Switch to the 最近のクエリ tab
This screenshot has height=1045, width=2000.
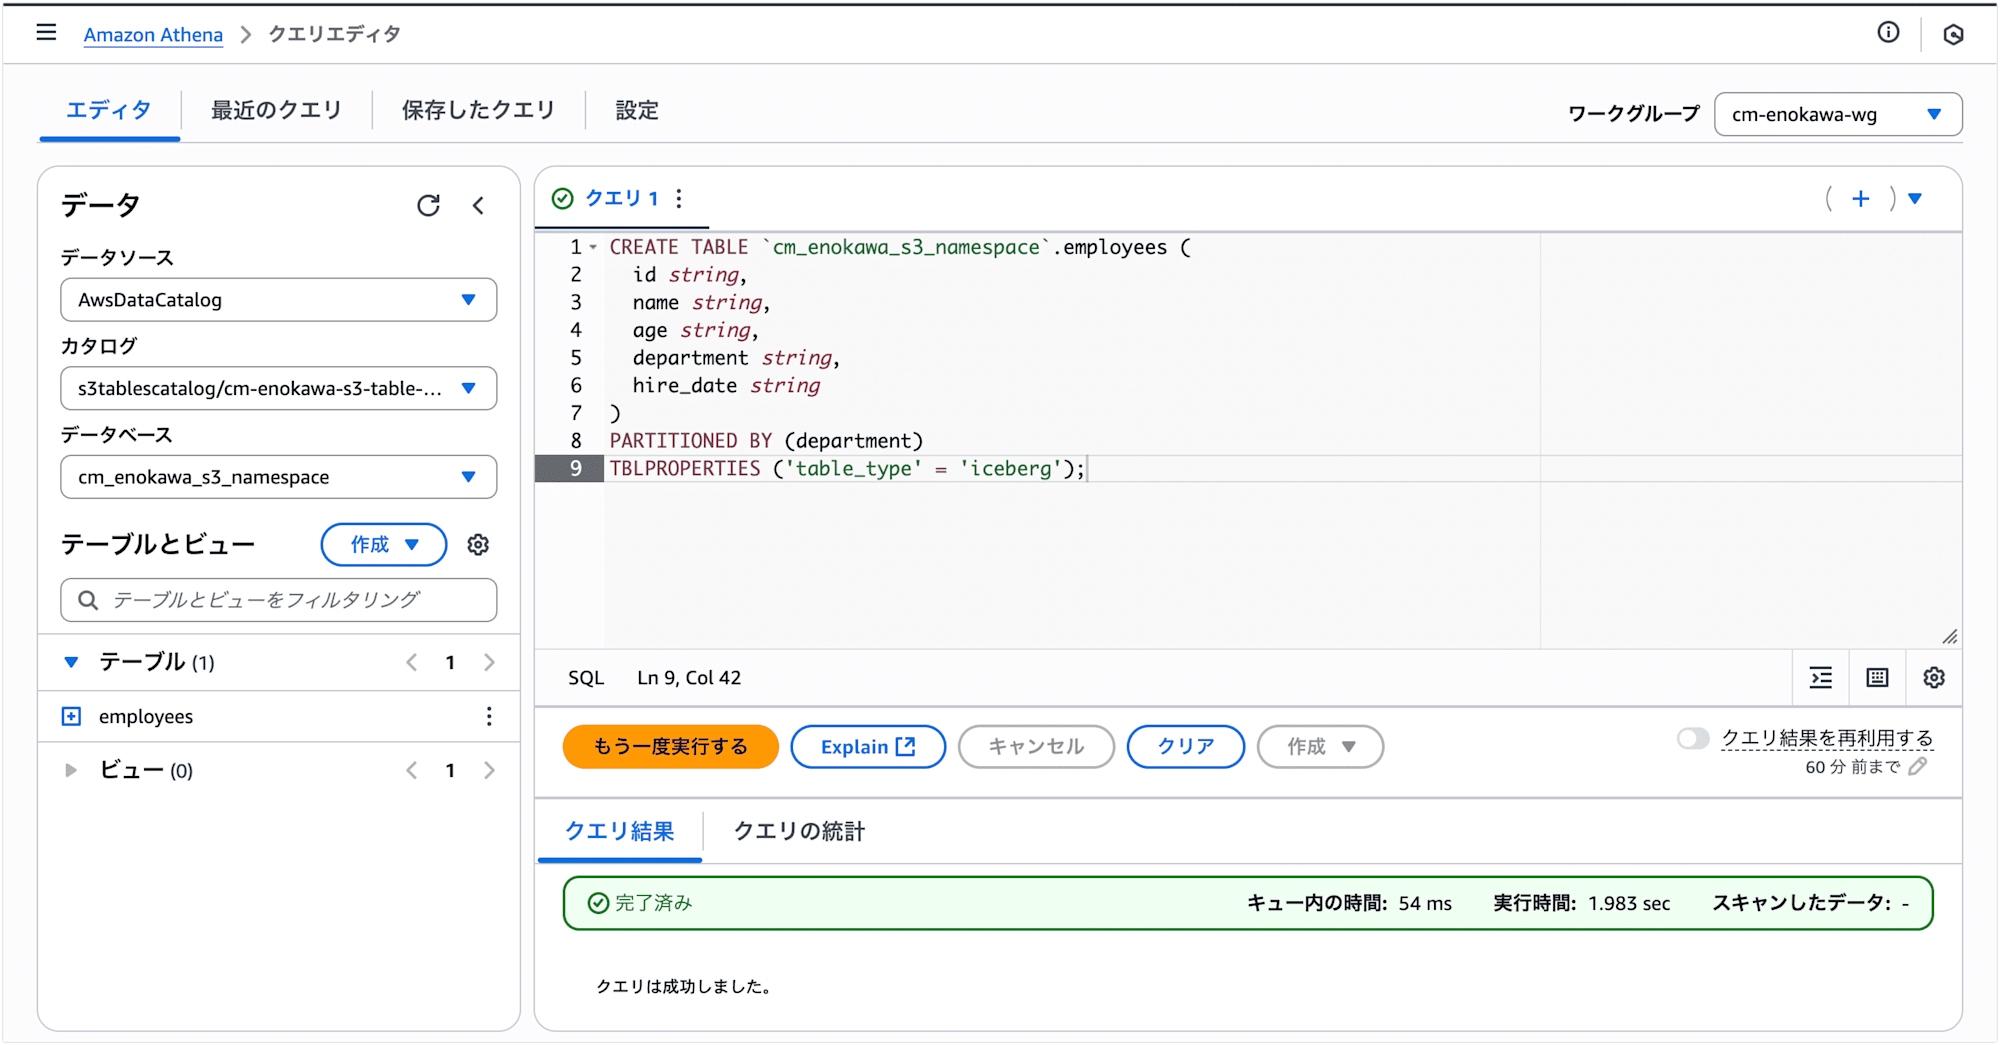point(276,110)
